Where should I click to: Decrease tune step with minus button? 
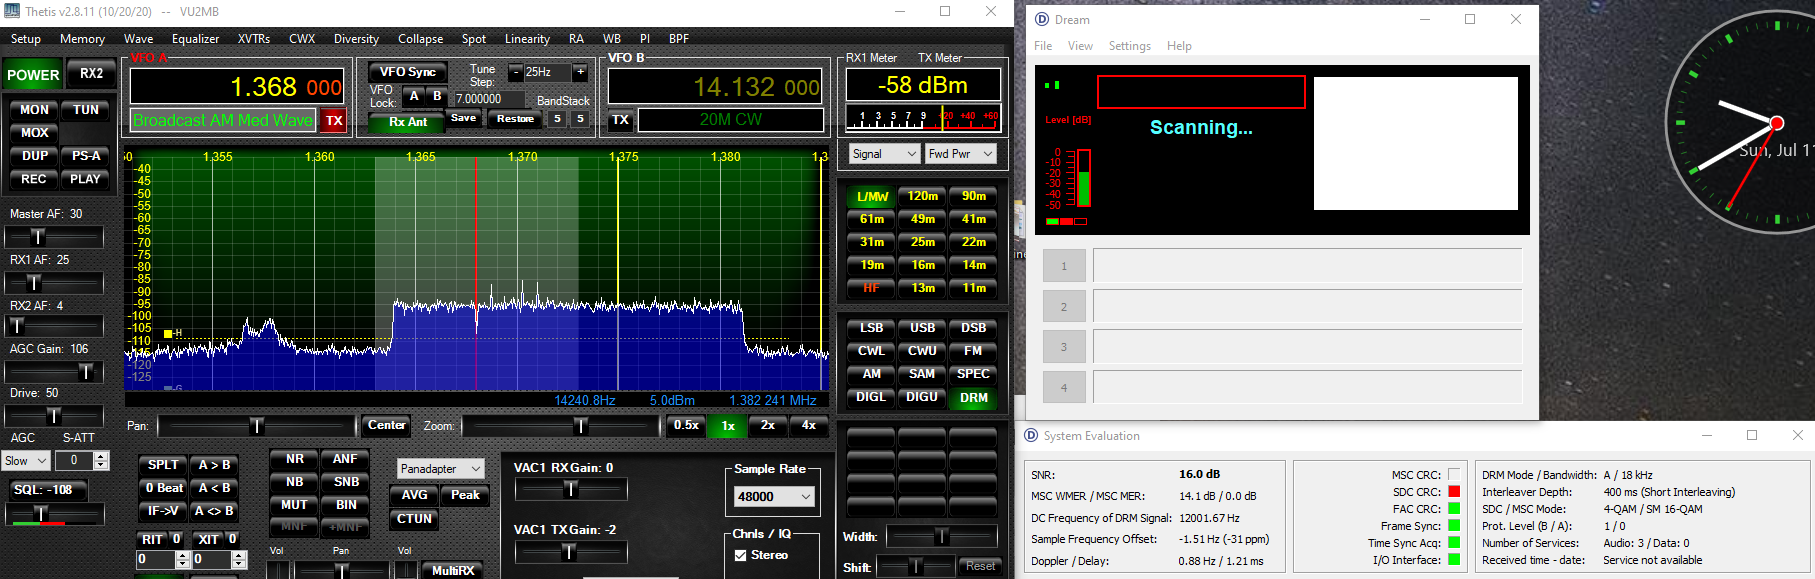click(515, 72)
